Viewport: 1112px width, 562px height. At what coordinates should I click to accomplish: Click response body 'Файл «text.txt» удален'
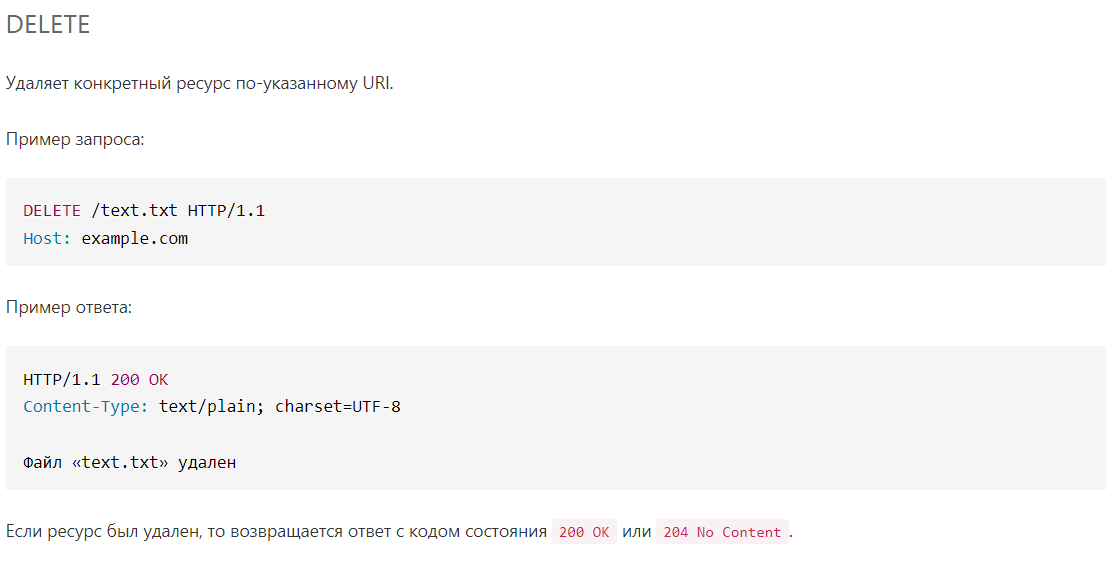[130, 463]
